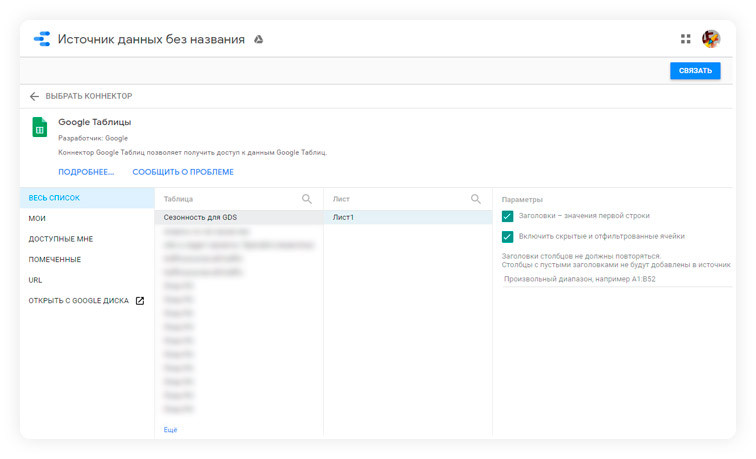Click the СВЯЗАТЬ button
This screenshot has width=756, height=459.
[695, 71]
